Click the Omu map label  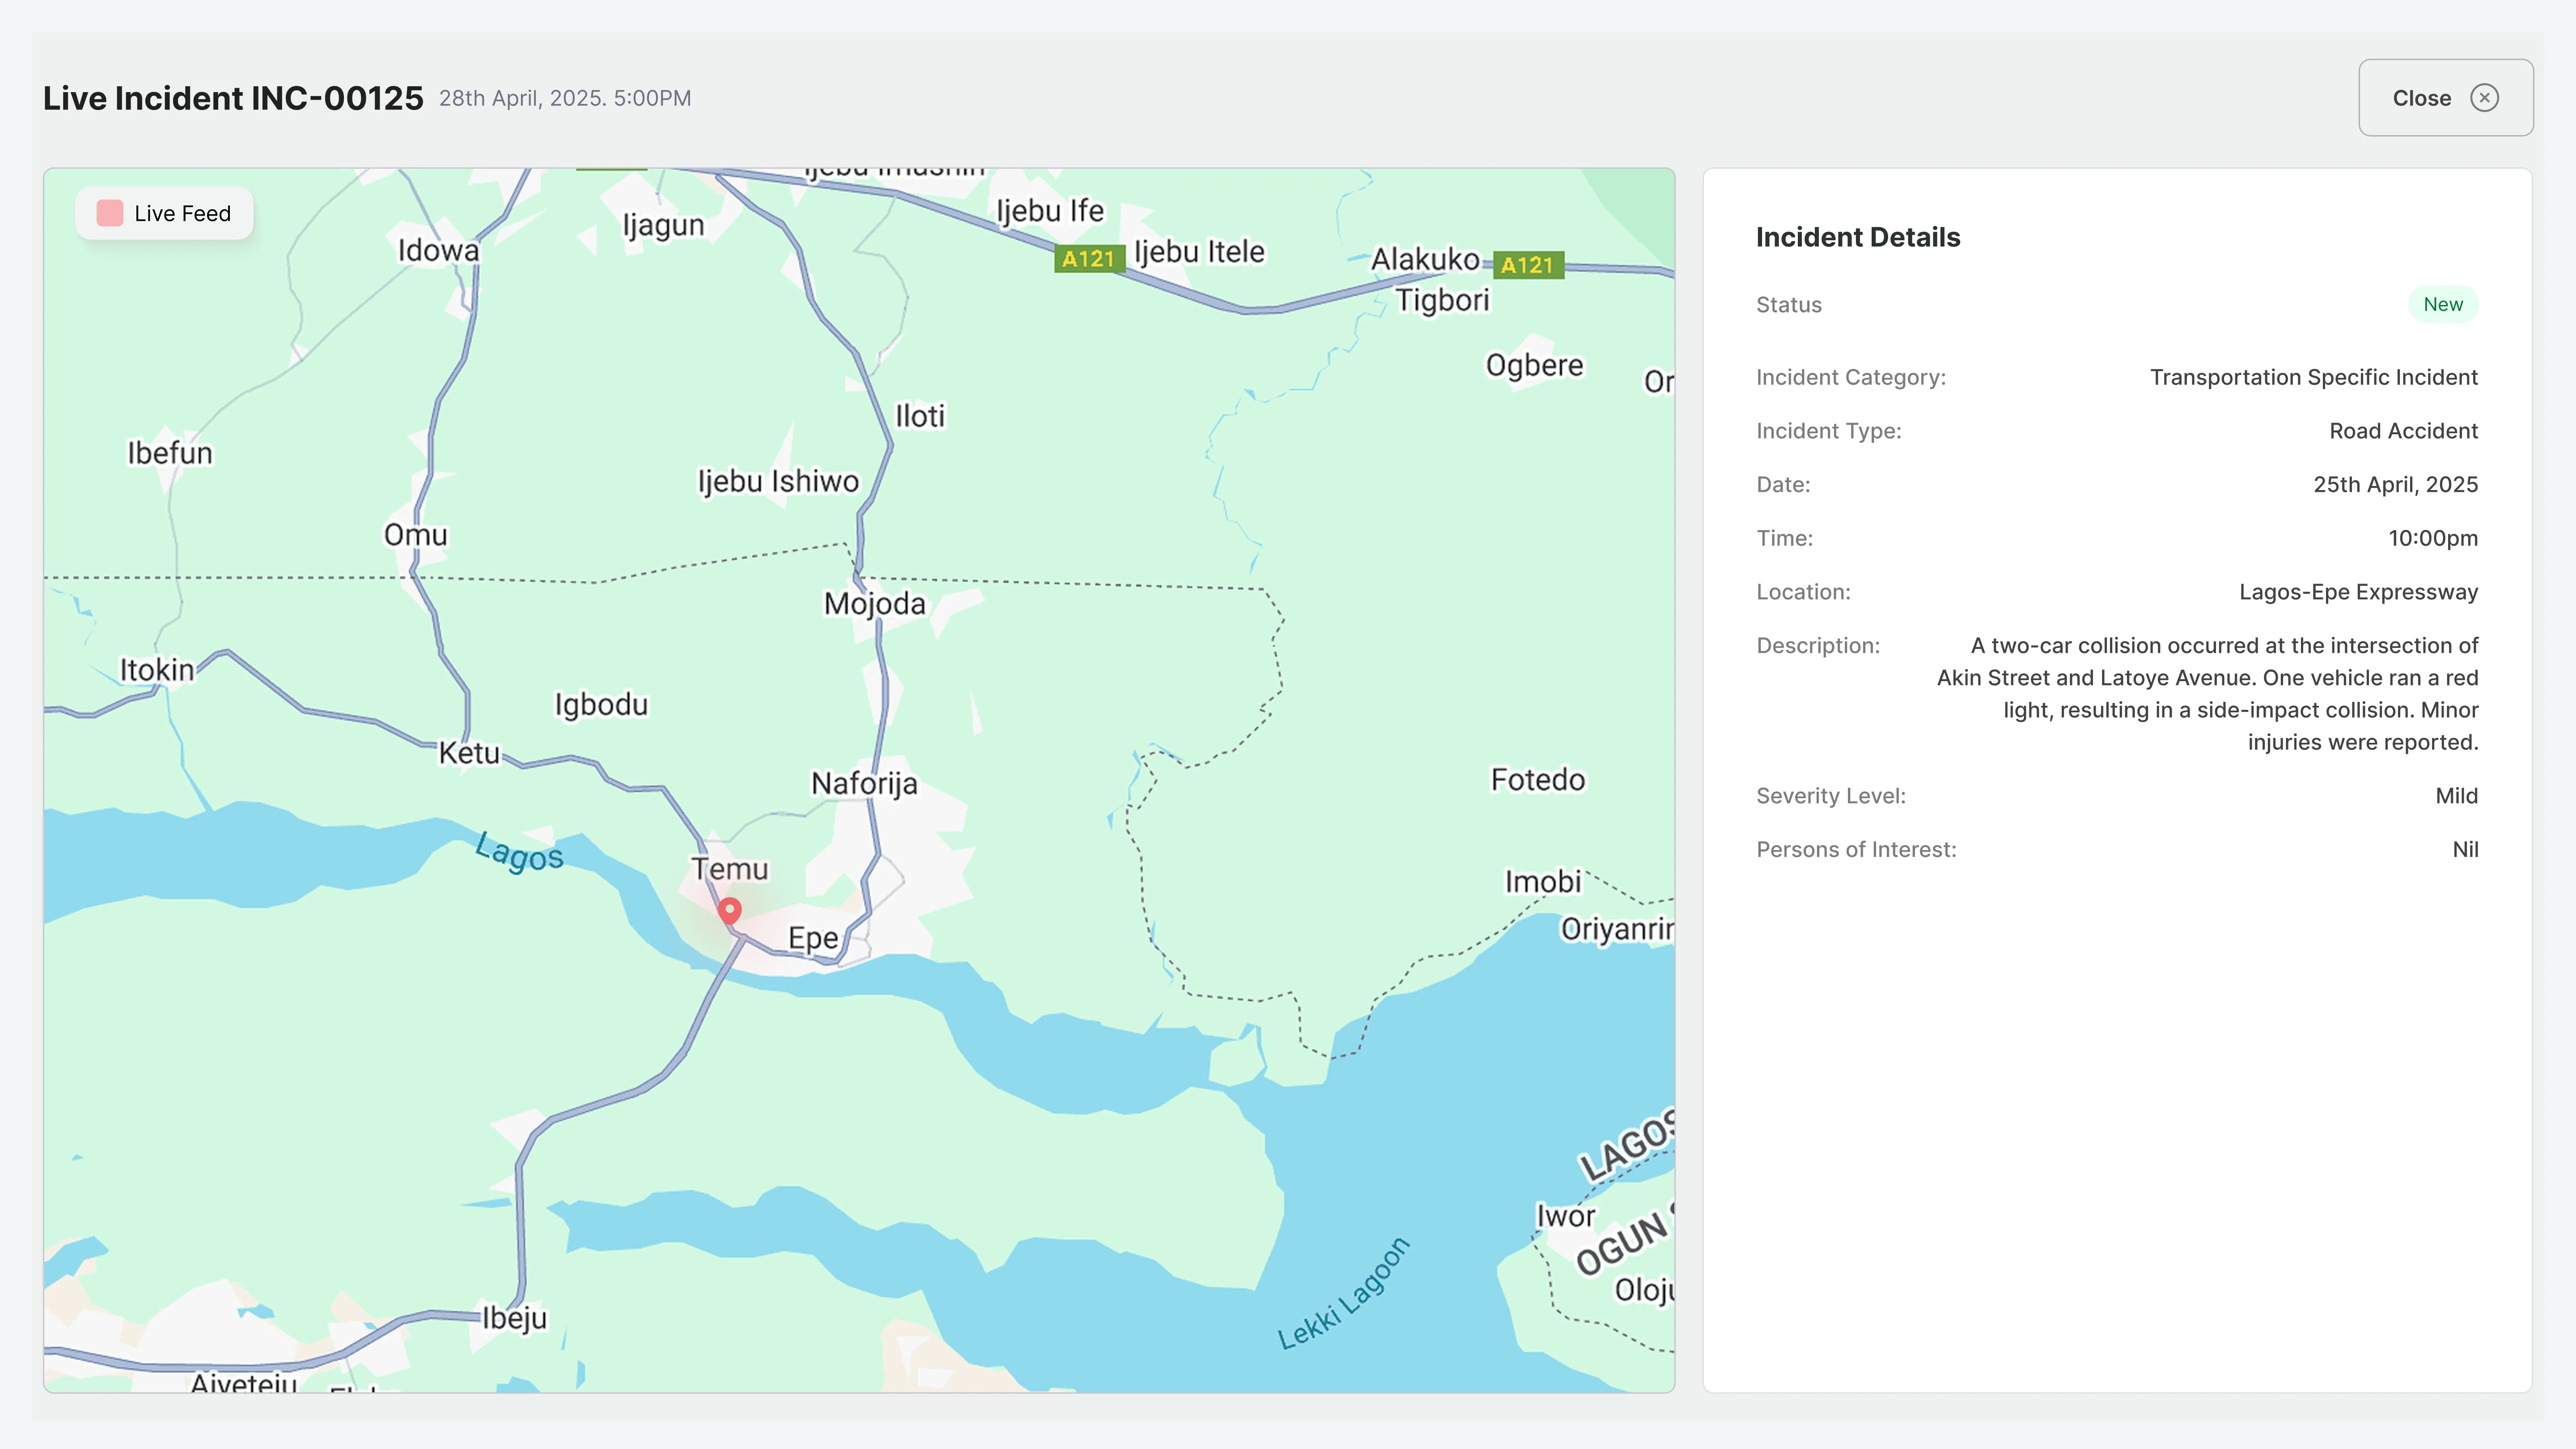click(416, 535)
